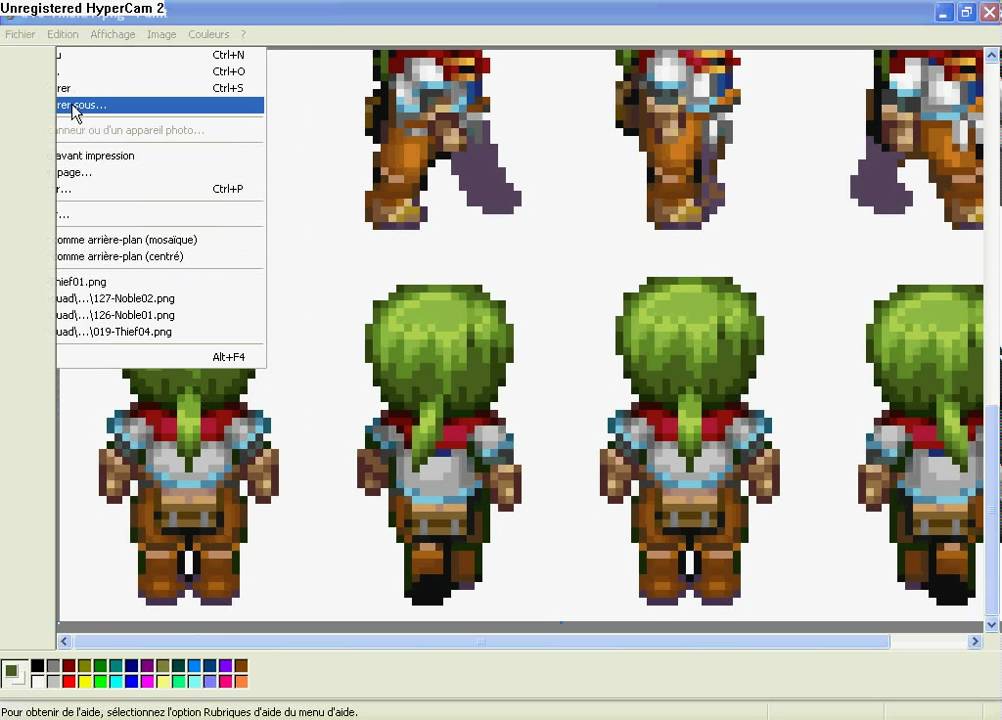This screenshot has width=1002, height=720.
Task: Pick the dark gray color swatch
Action: tap(54, 666)
